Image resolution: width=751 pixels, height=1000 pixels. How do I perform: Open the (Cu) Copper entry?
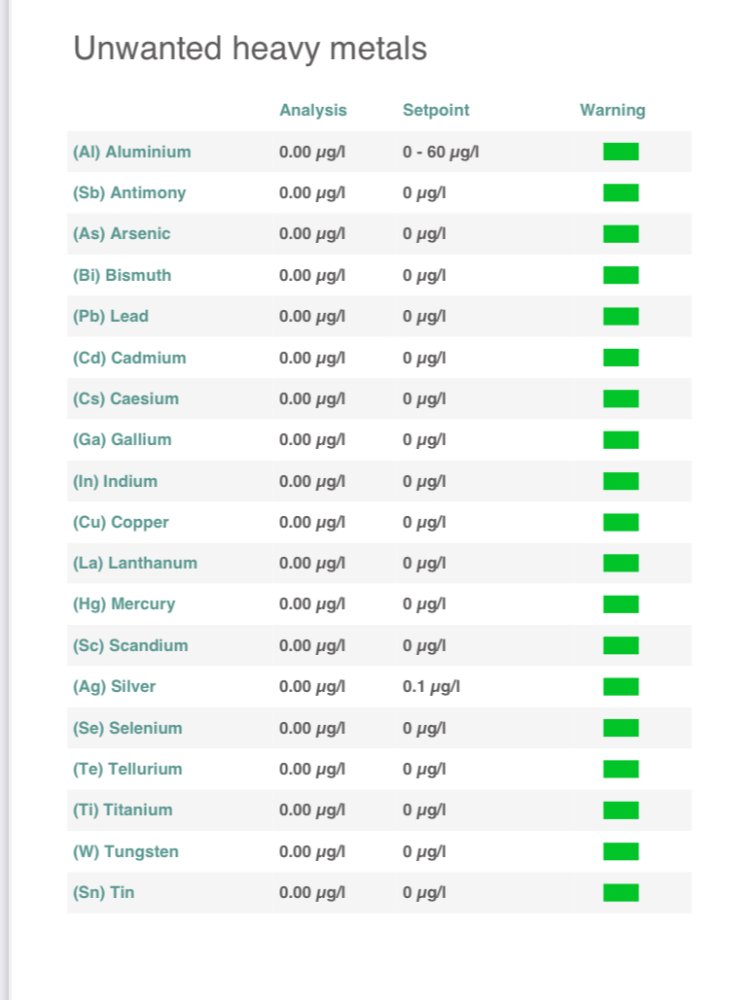pyautogui.click(x=120, y=522)
